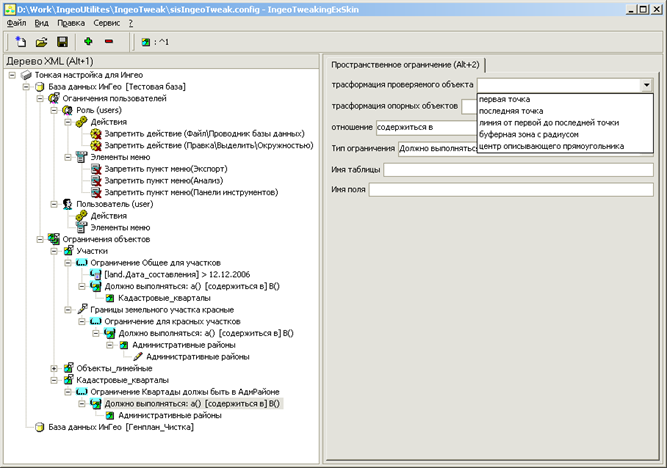Choose линия от первой до последней точки option
Viewport: 667px width, 468px height.
565,123
